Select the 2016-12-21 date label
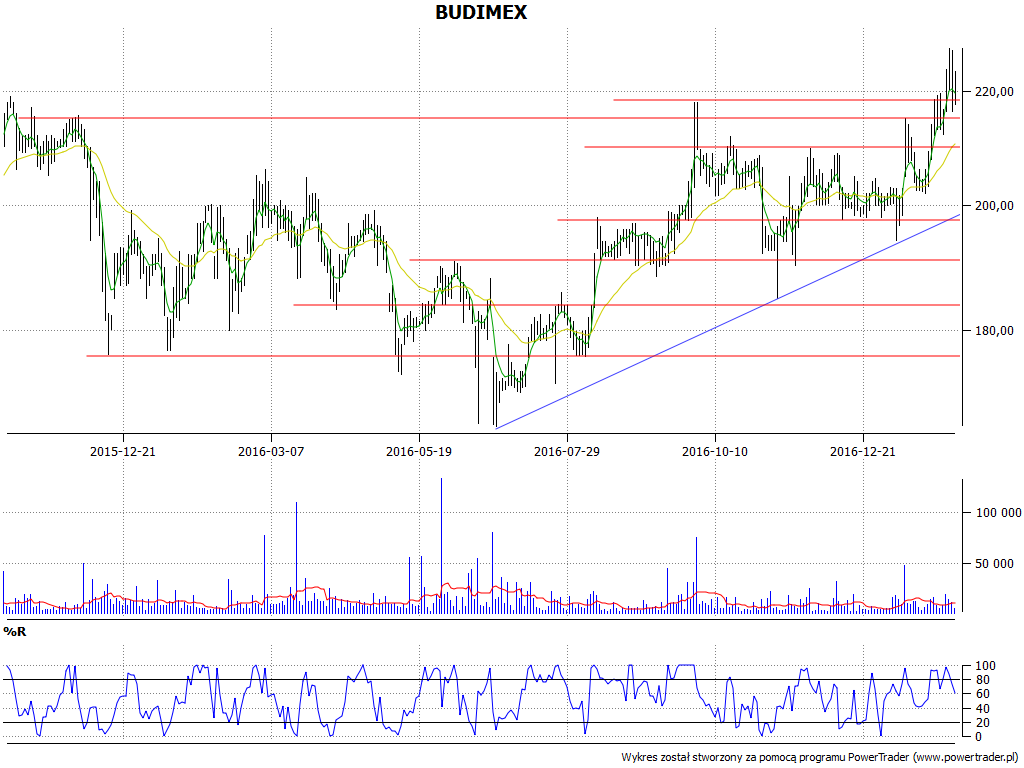Image resolution: width=1024 pixels, height=768 pixels. tap(863, 451)
